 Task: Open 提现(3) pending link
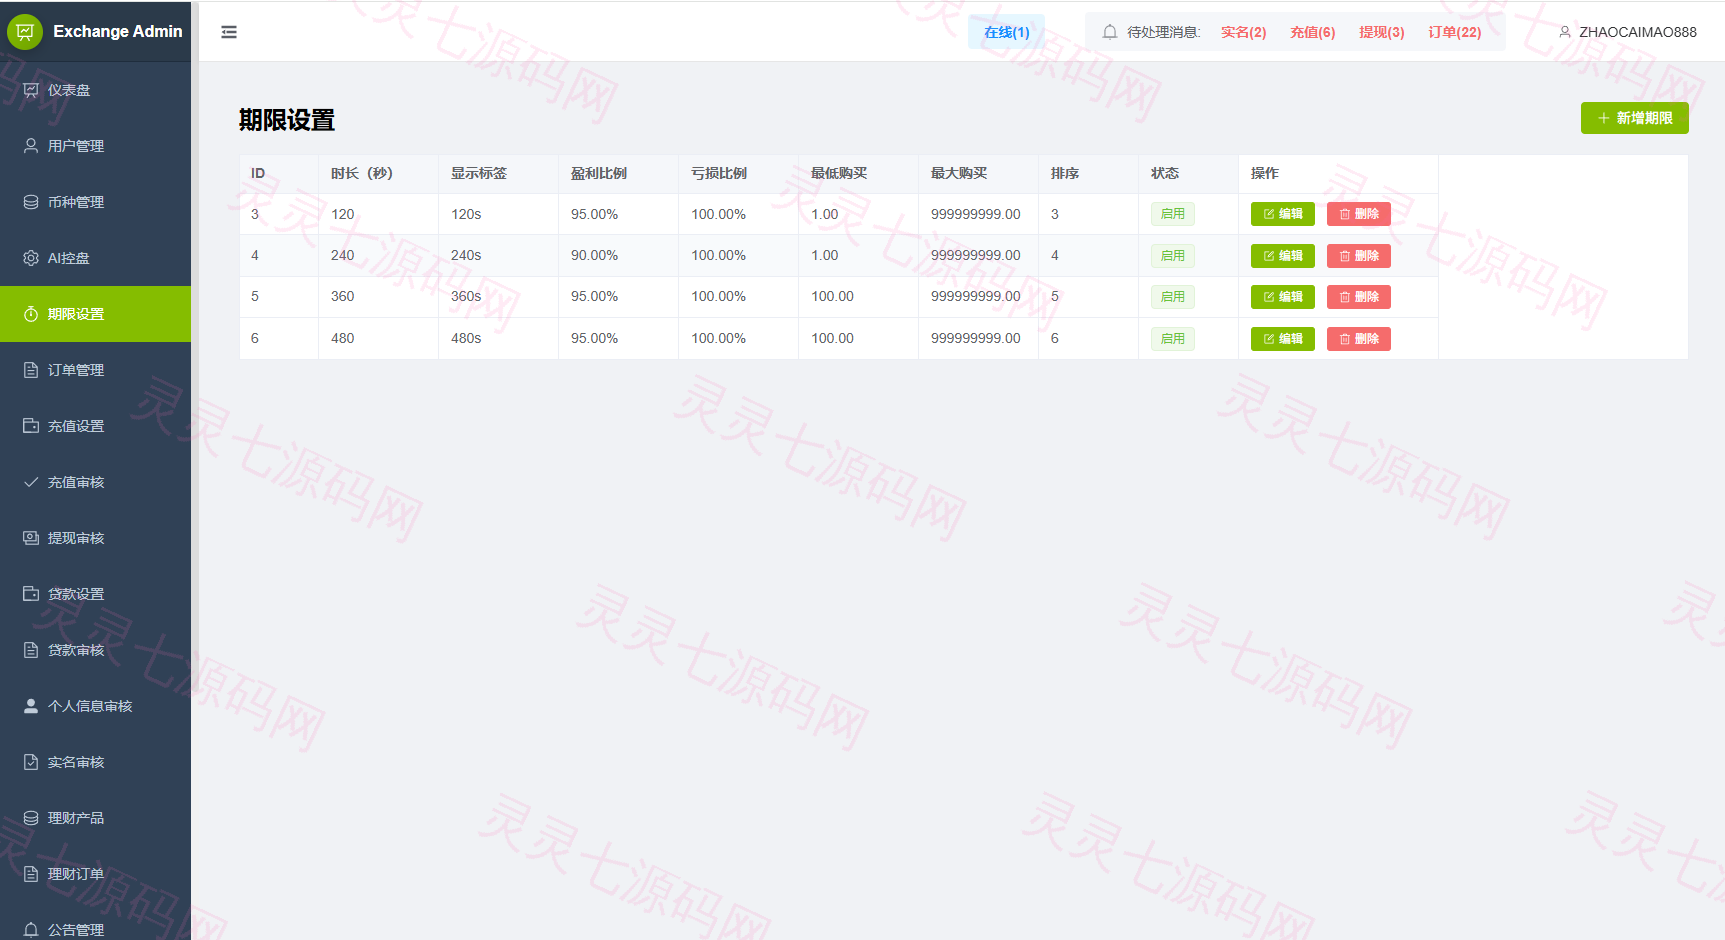point(1381,32)
